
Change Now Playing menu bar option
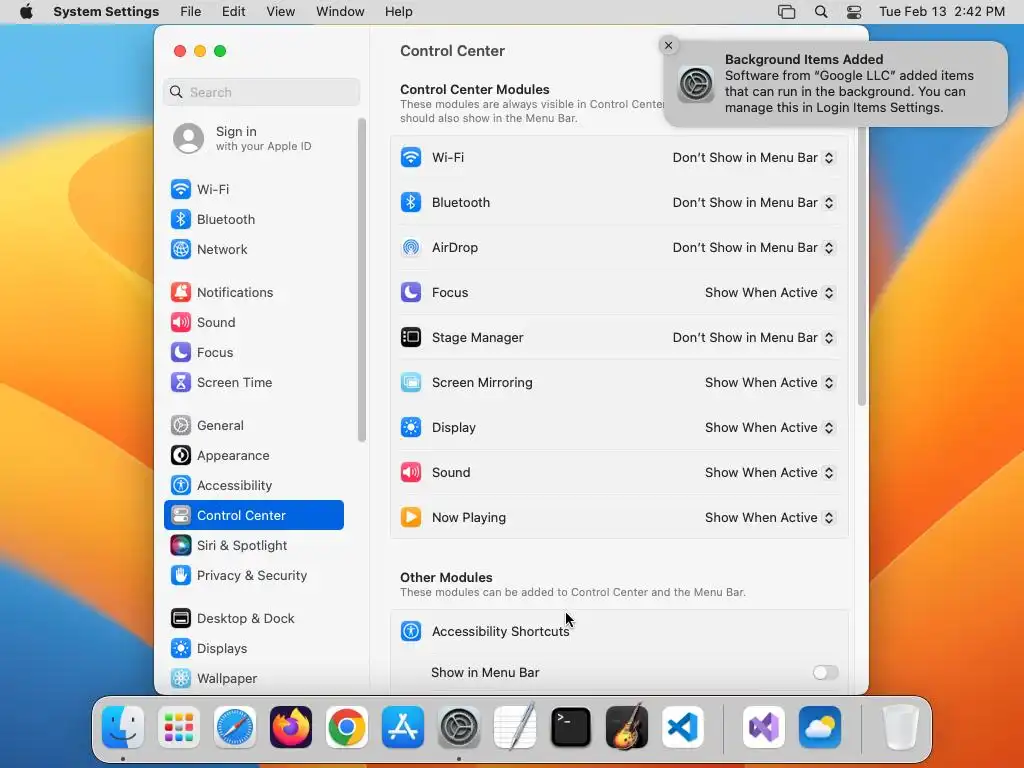(x=769, y=518)
